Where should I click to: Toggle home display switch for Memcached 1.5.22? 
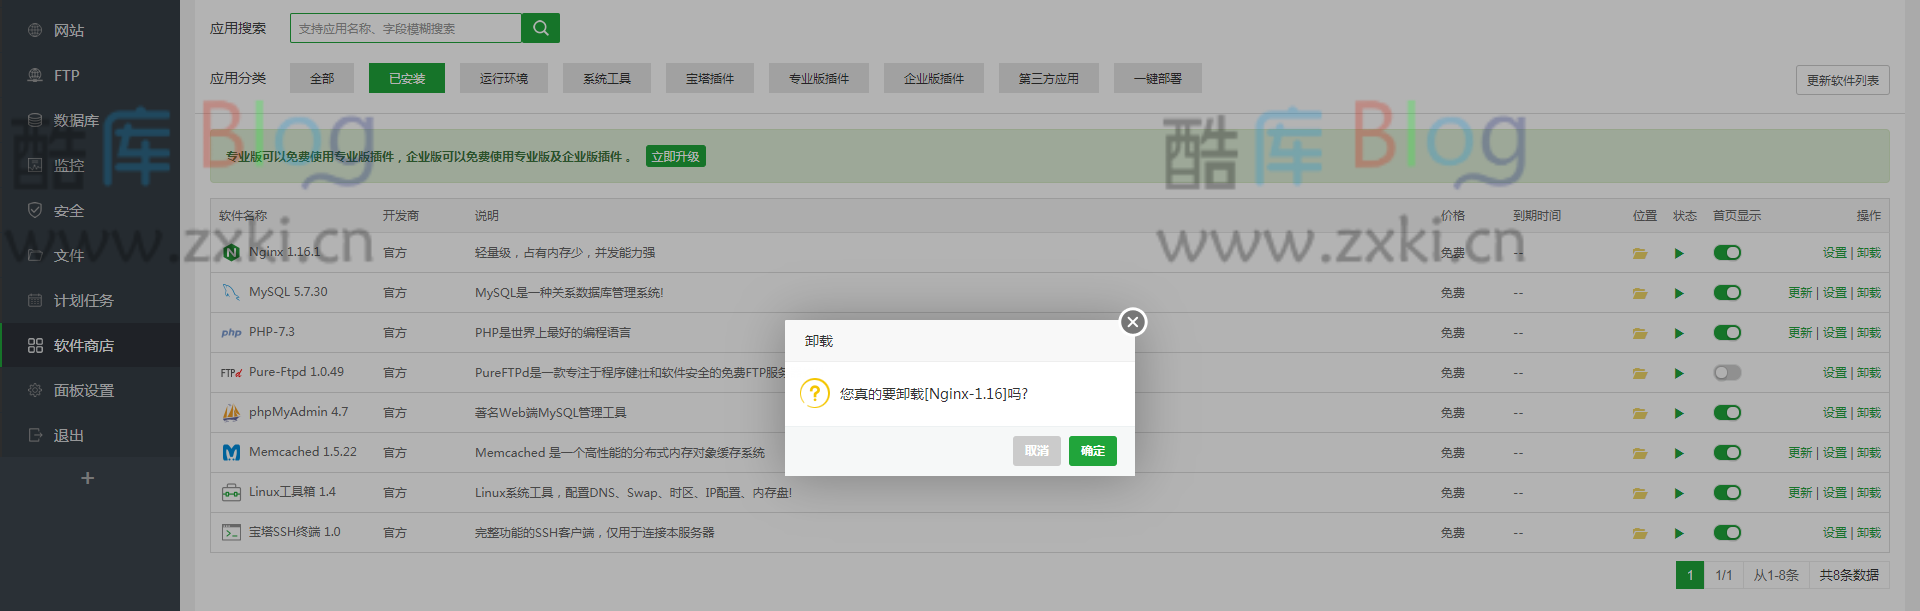1727,453
